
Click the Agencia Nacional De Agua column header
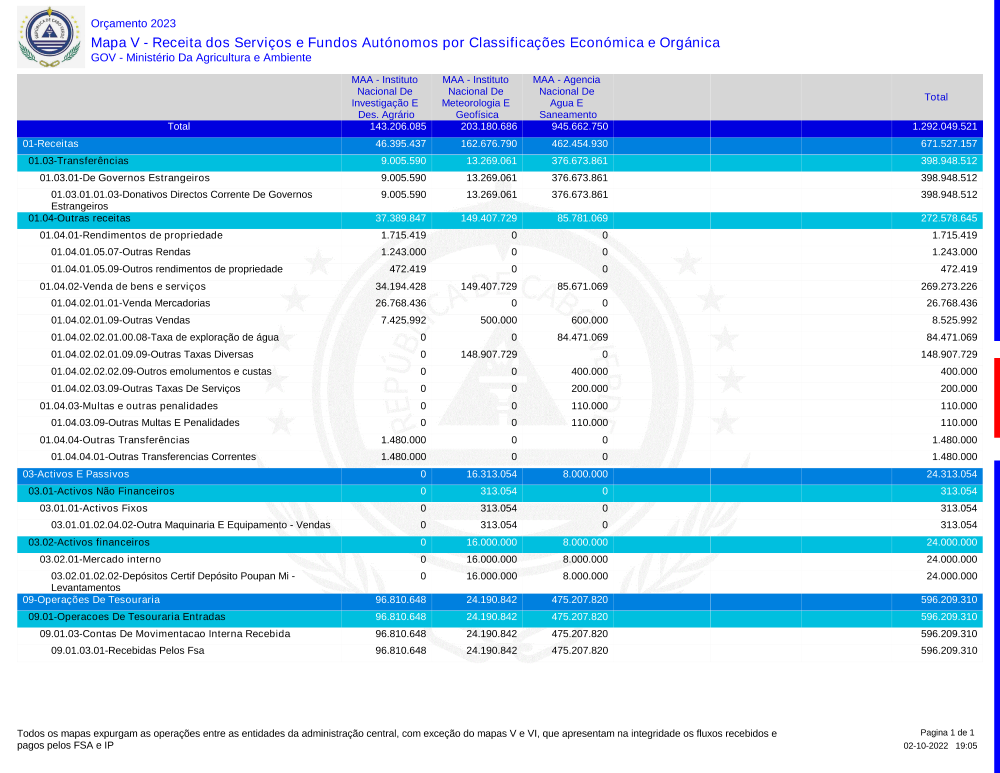pos(567,97)
